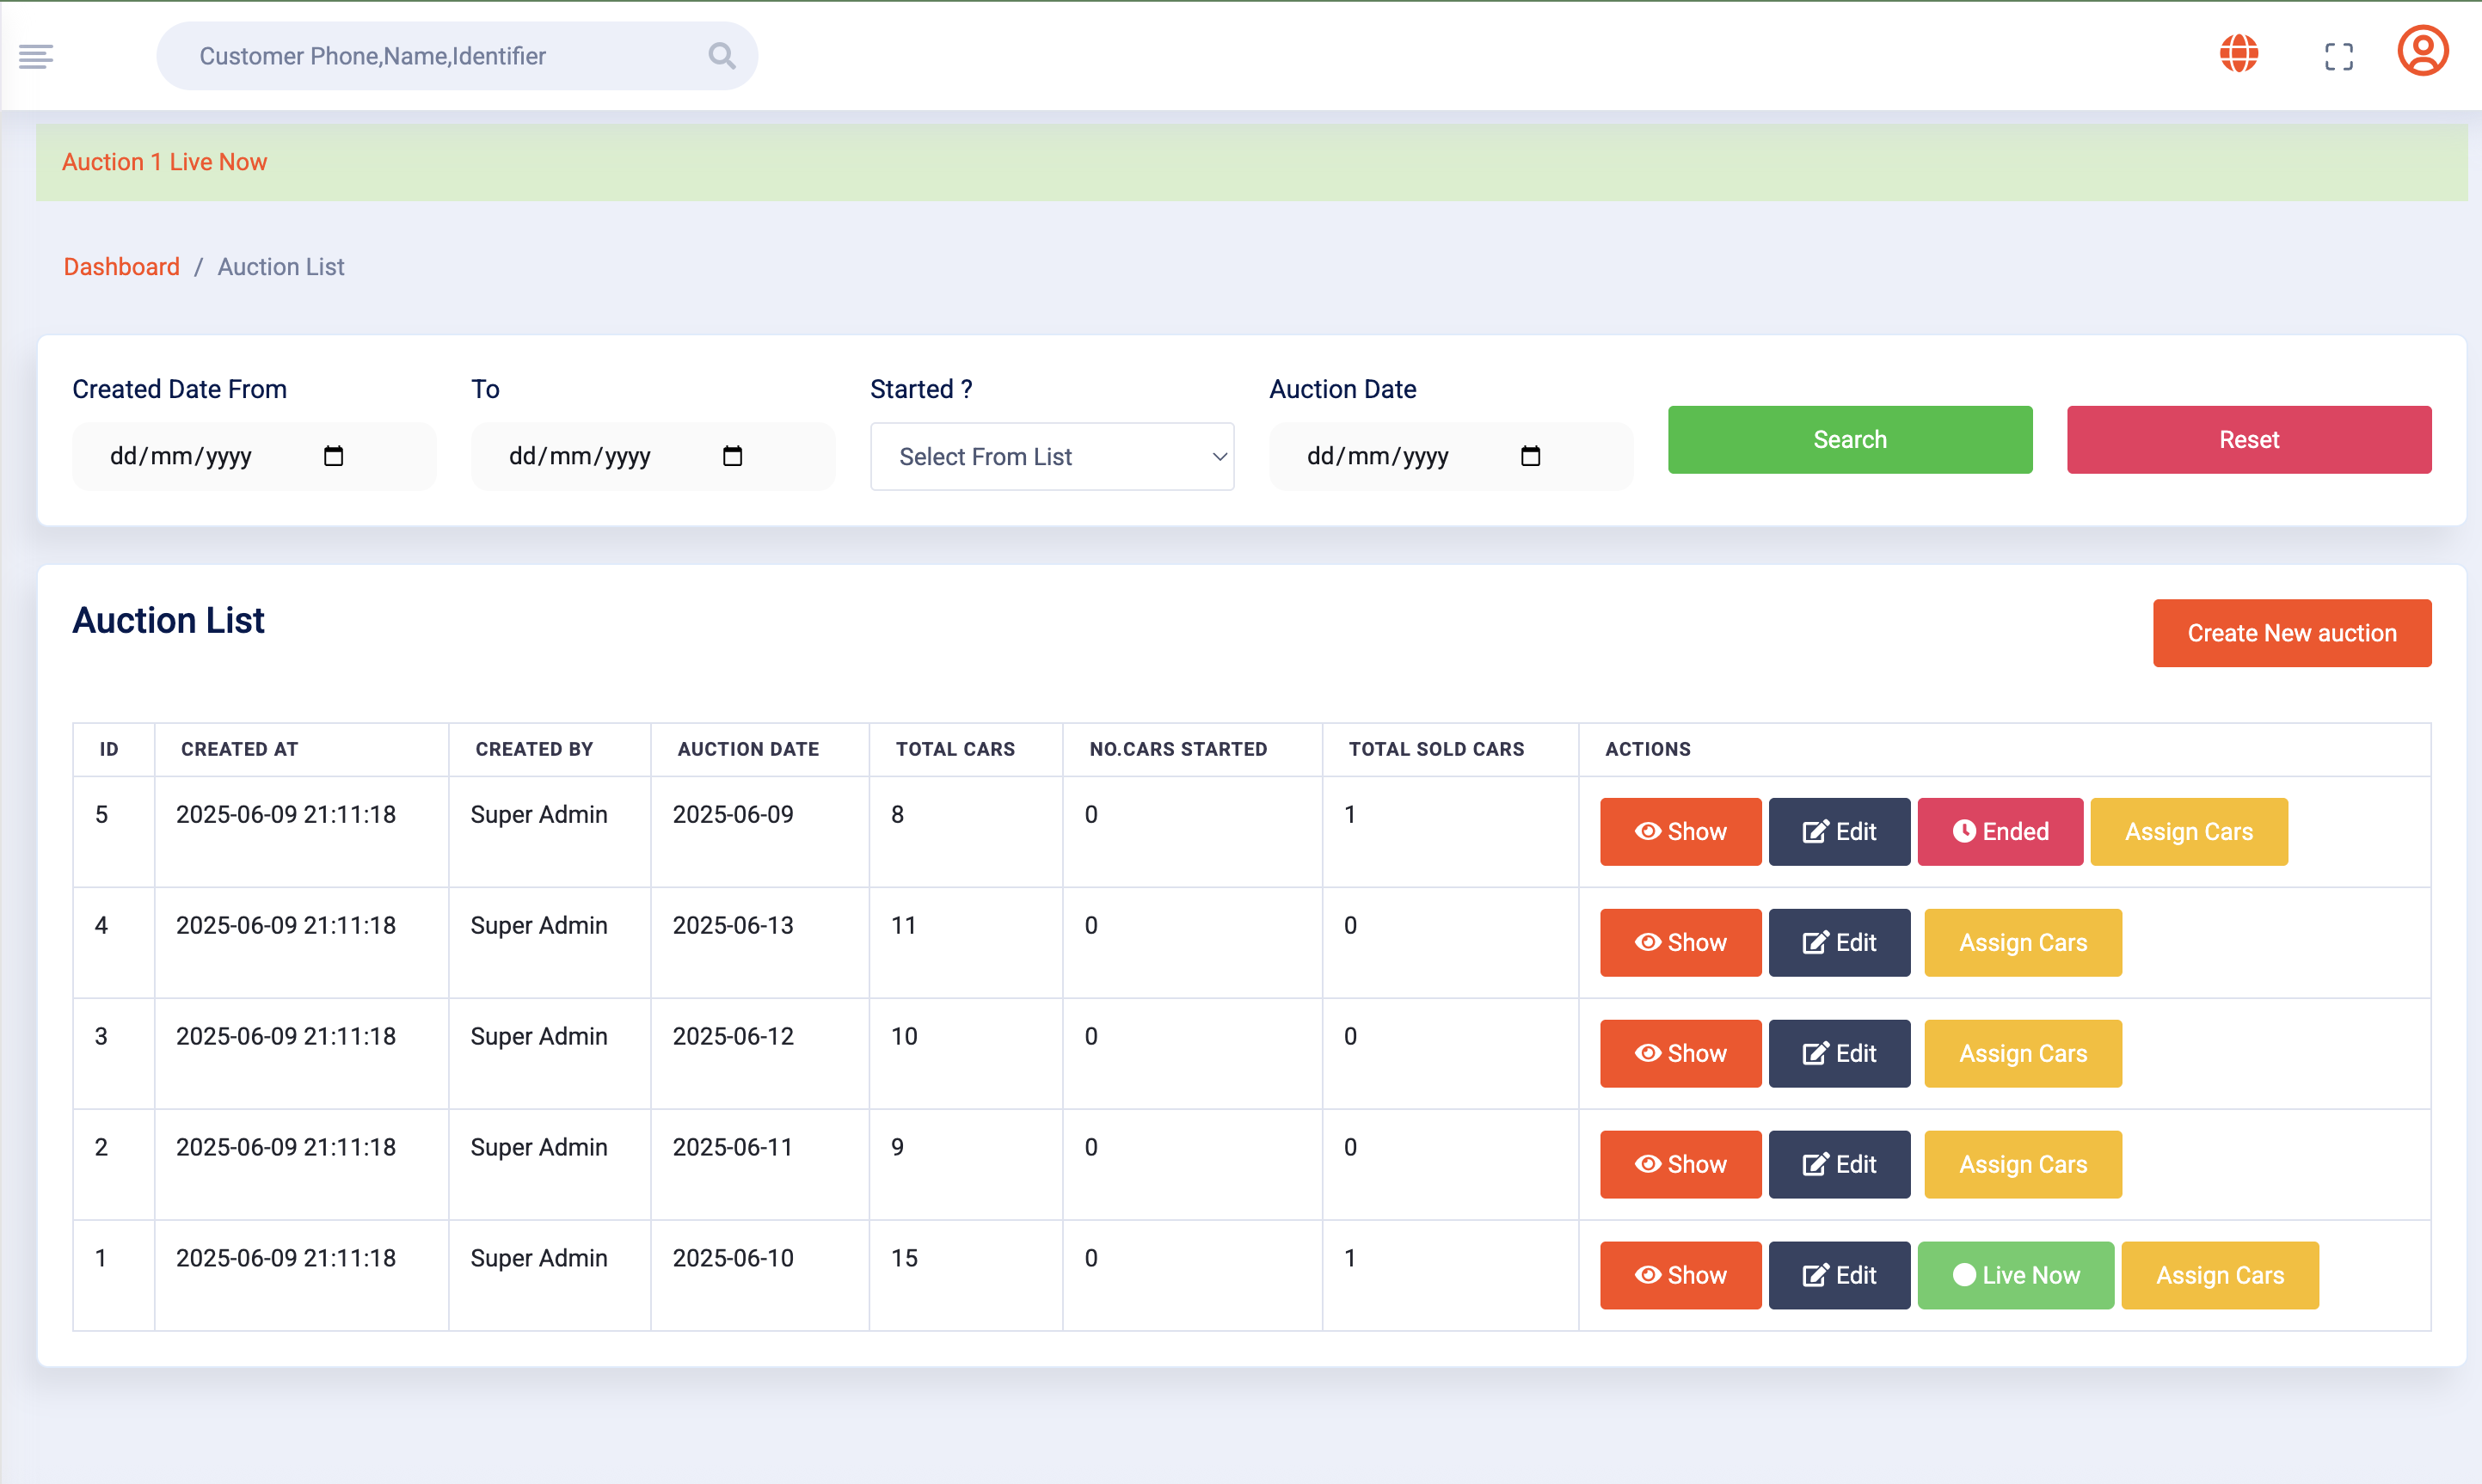Open Auction Date calendar picker icon
This screenshot has height=1484, width=2482.
(1530, 456)
